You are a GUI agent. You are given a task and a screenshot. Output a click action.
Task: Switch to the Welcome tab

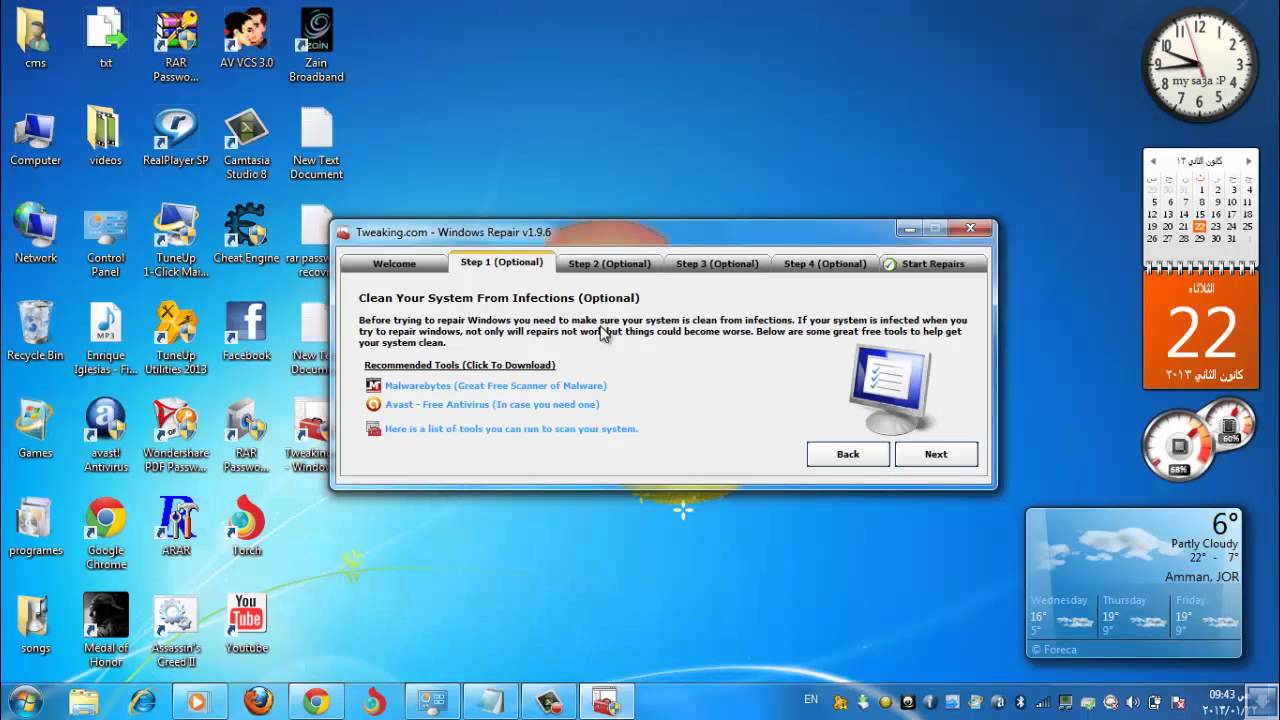(x=394, y=264)
